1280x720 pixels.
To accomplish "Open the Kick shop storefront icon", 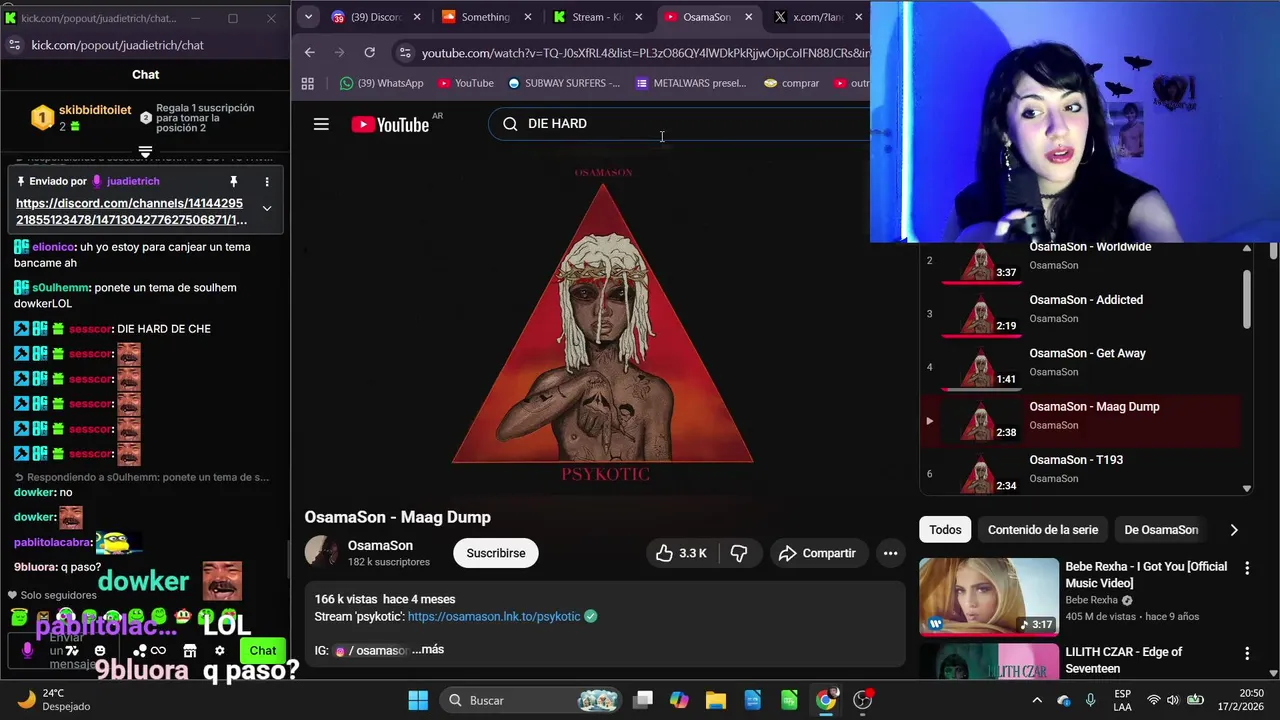I will (x=189, y=650).
